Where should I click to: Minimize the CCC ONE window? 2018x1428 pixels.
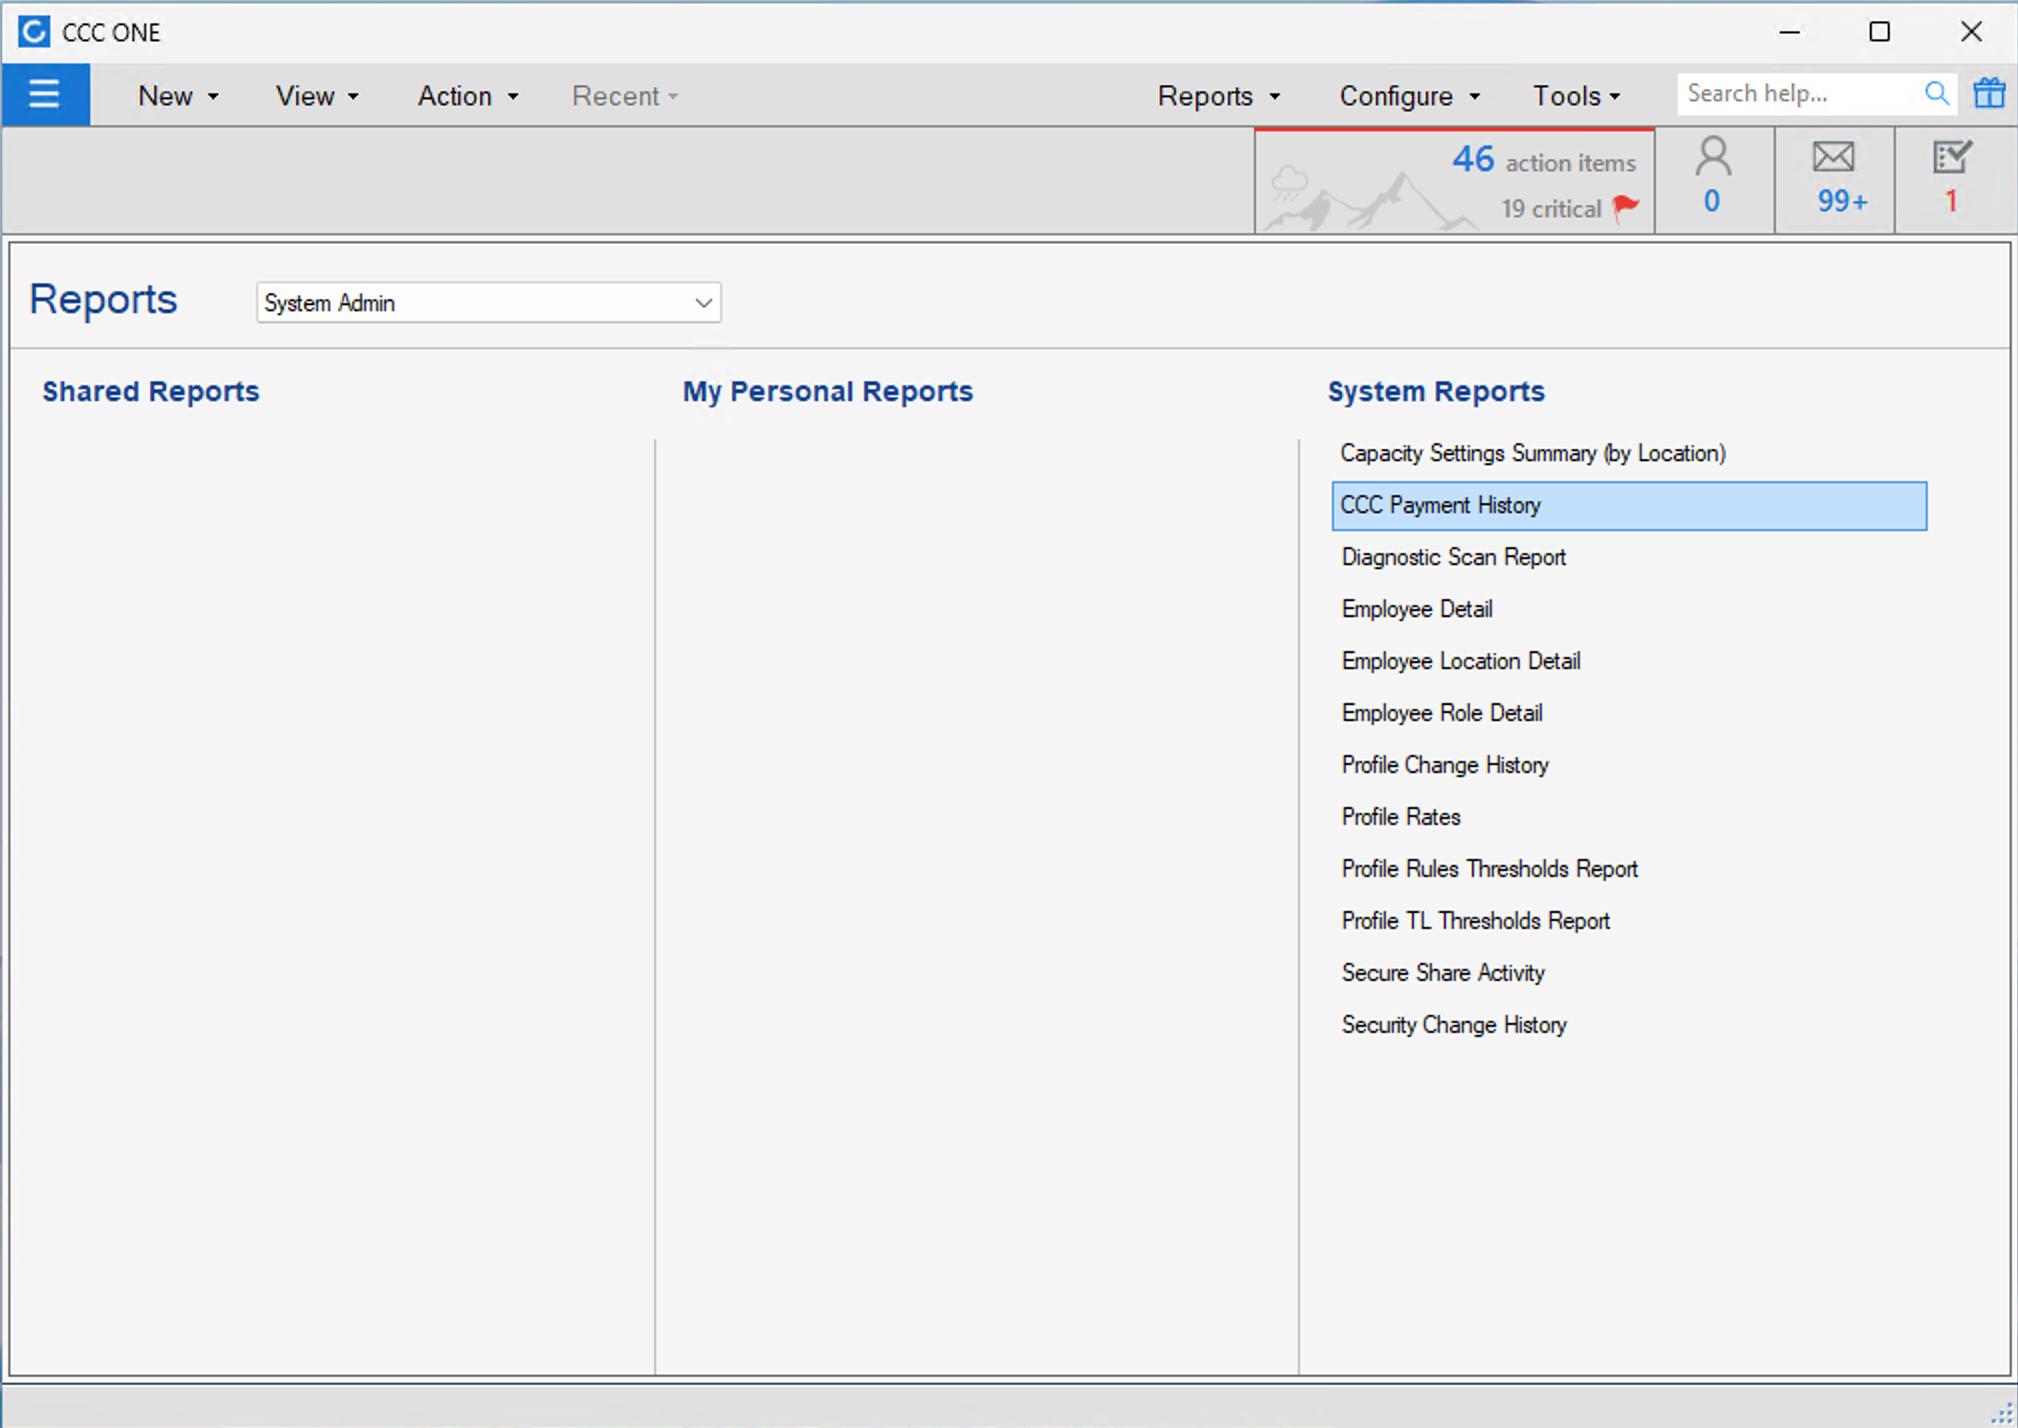(x=1790, y=32)
